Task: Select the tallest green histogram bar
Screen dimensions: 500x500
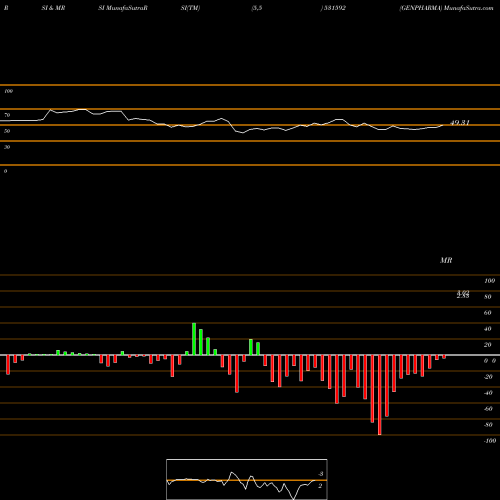Action: click(x=194, y=339)
